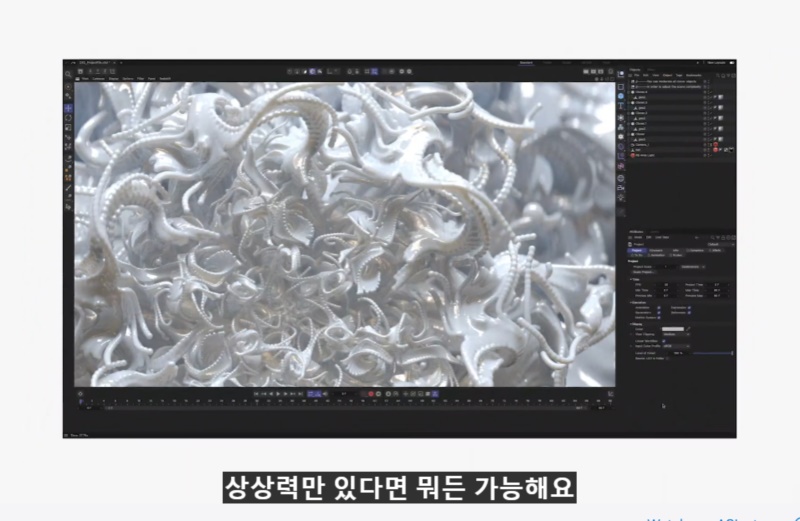Click the timeline frame ruler
Viewport: 800px width, 521px height.
point(345,402)
